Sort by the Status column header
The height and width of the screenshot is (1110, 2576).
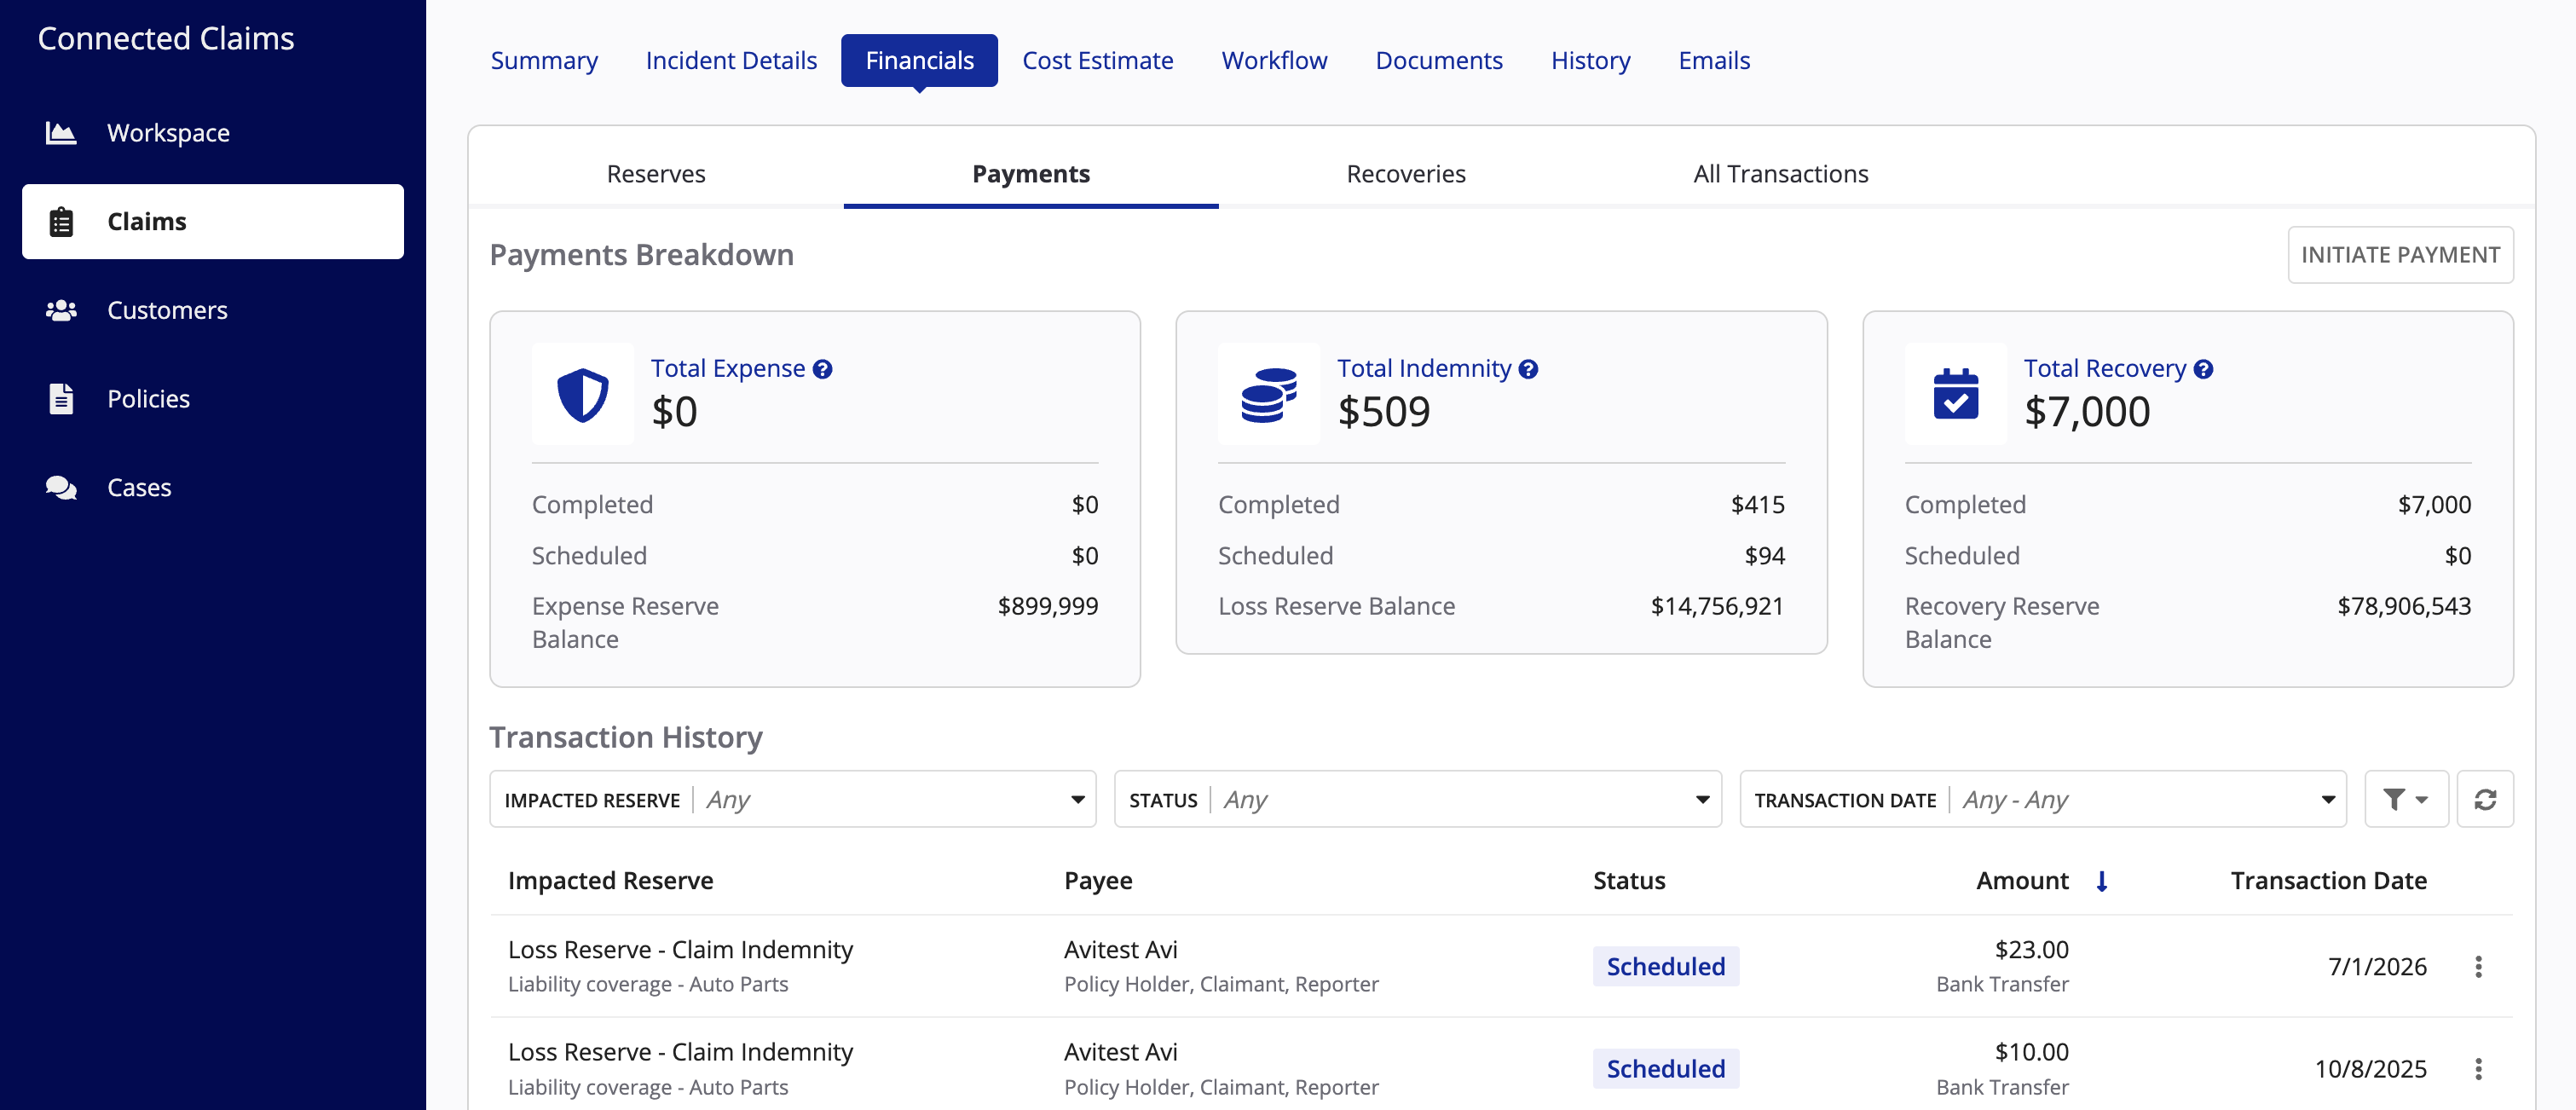(1629, 881)
